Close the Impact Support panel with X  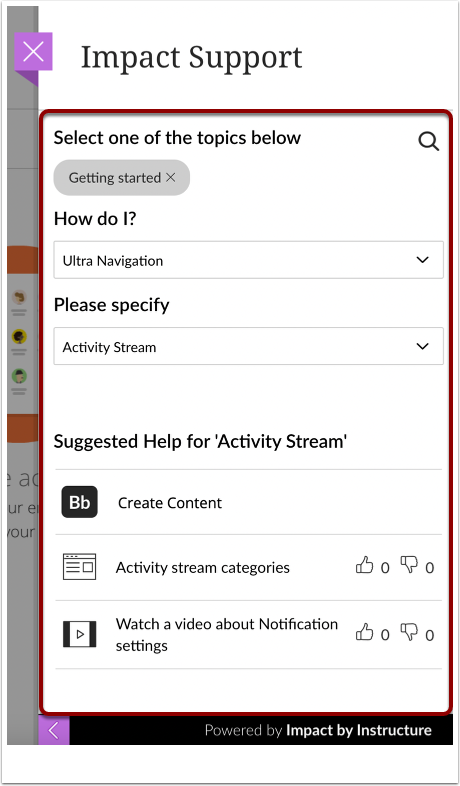pyautogui.click(x=33, y=52)
